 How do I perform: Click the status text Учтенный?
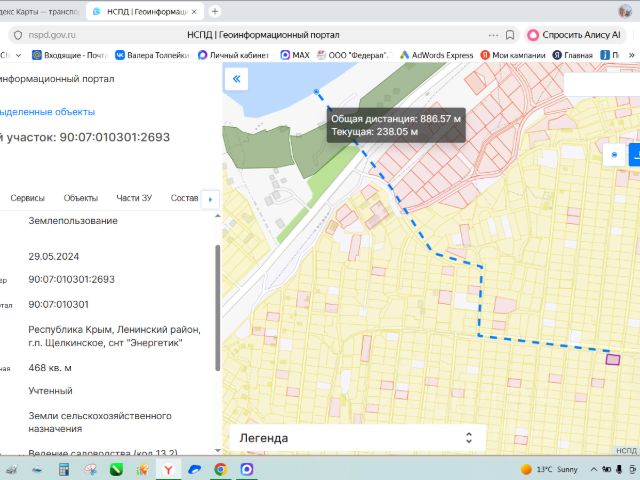click(50, 391)
